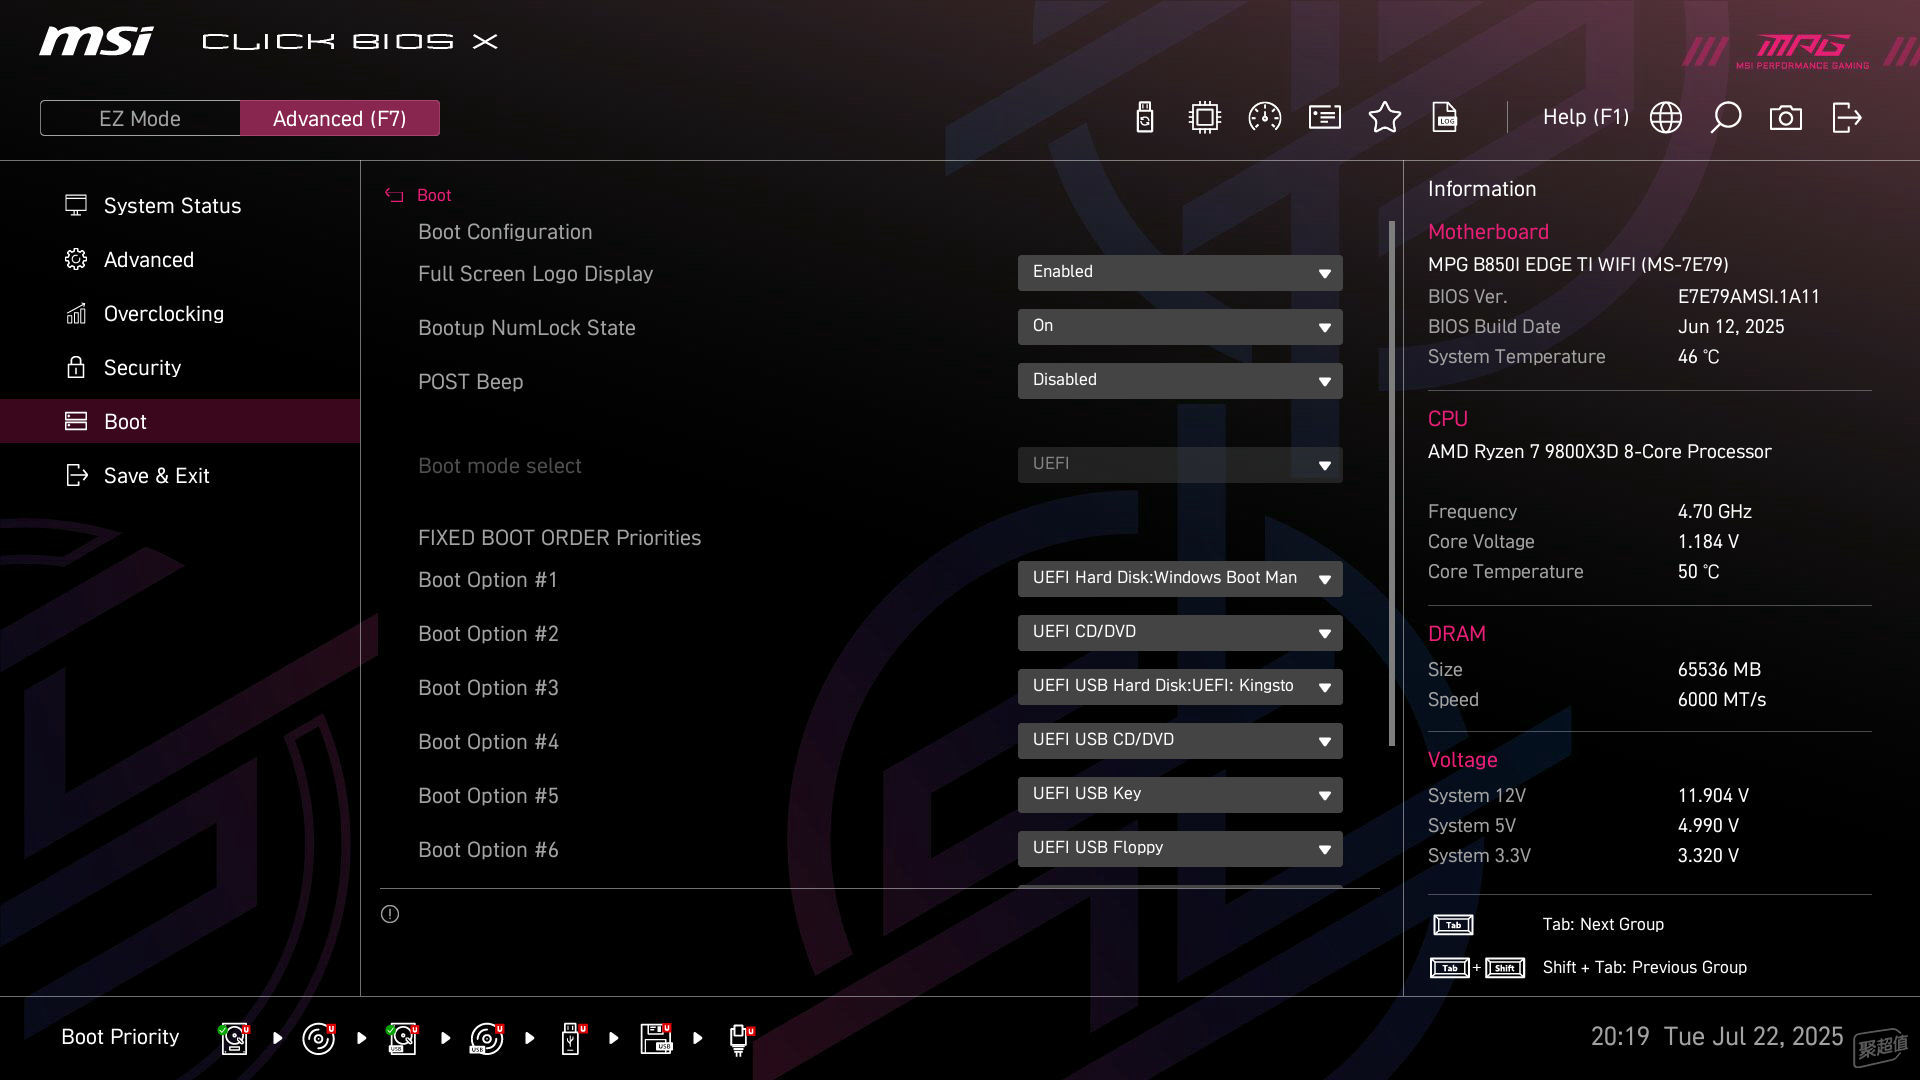Open Advanced settings menu

[x=180, y=259]
